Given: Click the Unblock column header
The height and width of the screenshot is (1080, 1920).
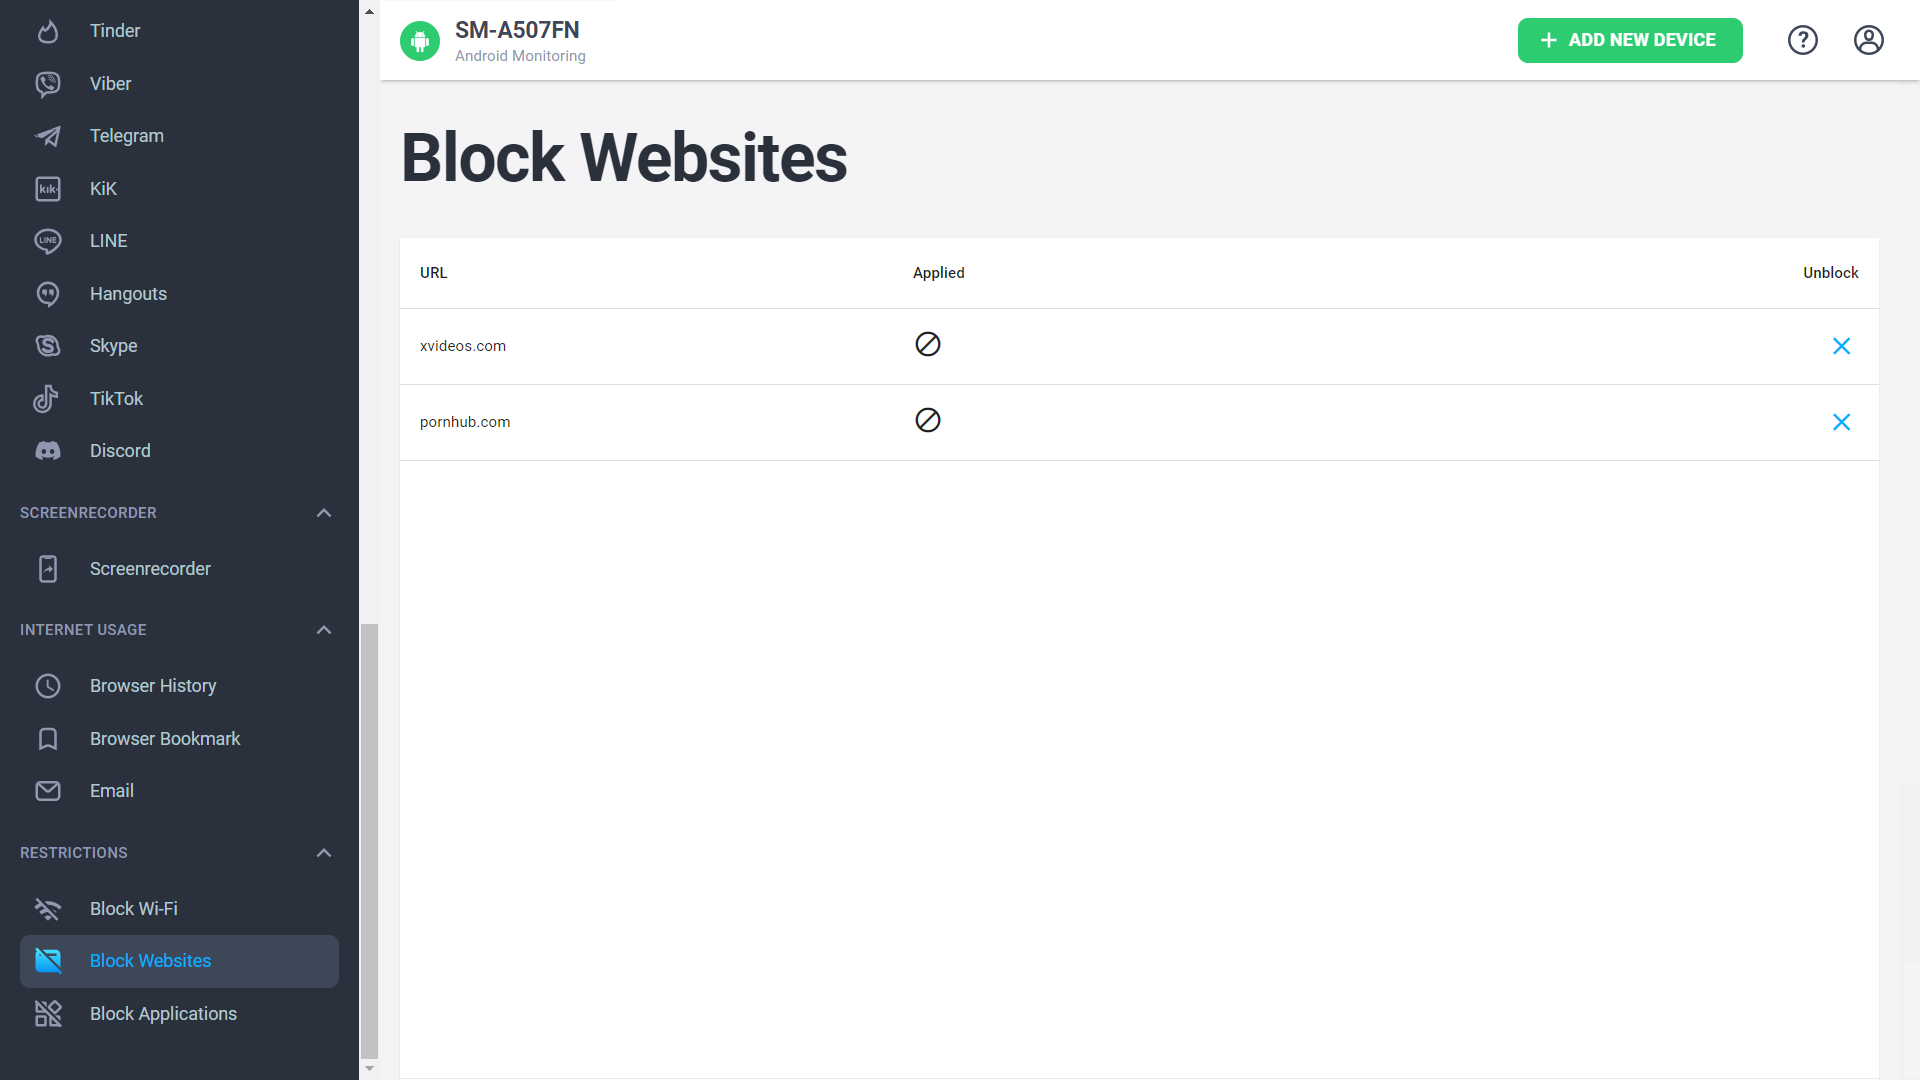Looking at the screenshot, I should 1830,273.
